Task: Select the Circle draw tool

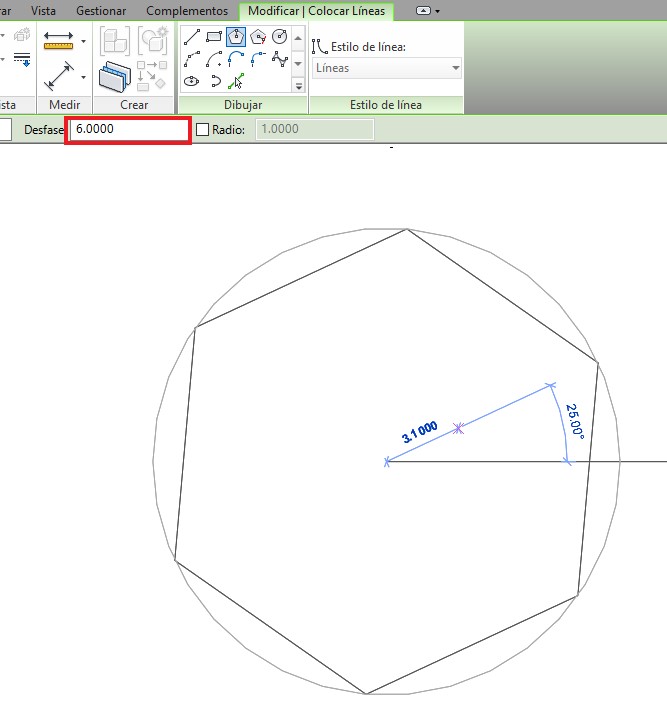Action: (280, 38)
